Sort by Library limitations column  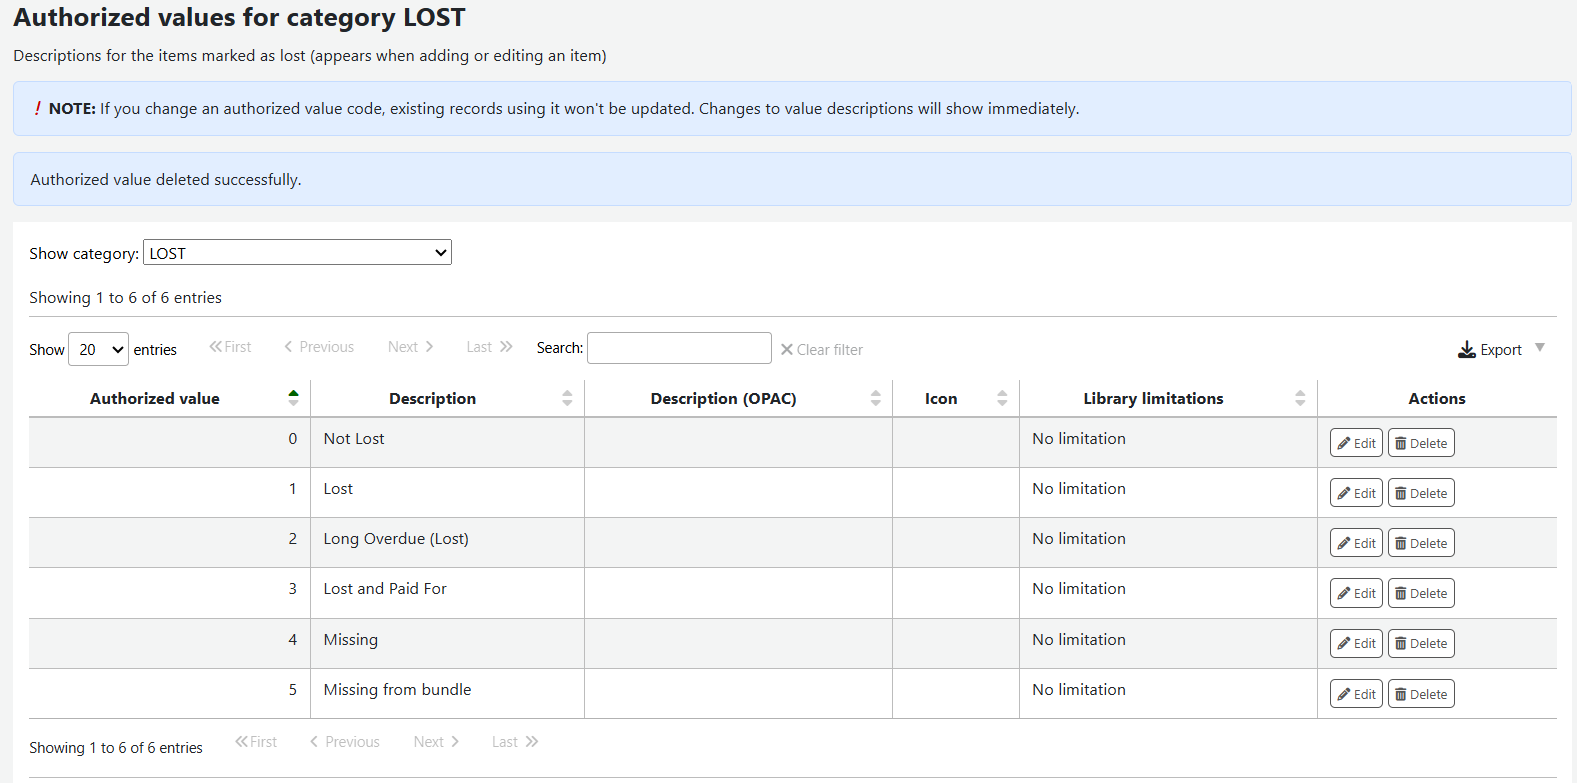coord(1153,398)
